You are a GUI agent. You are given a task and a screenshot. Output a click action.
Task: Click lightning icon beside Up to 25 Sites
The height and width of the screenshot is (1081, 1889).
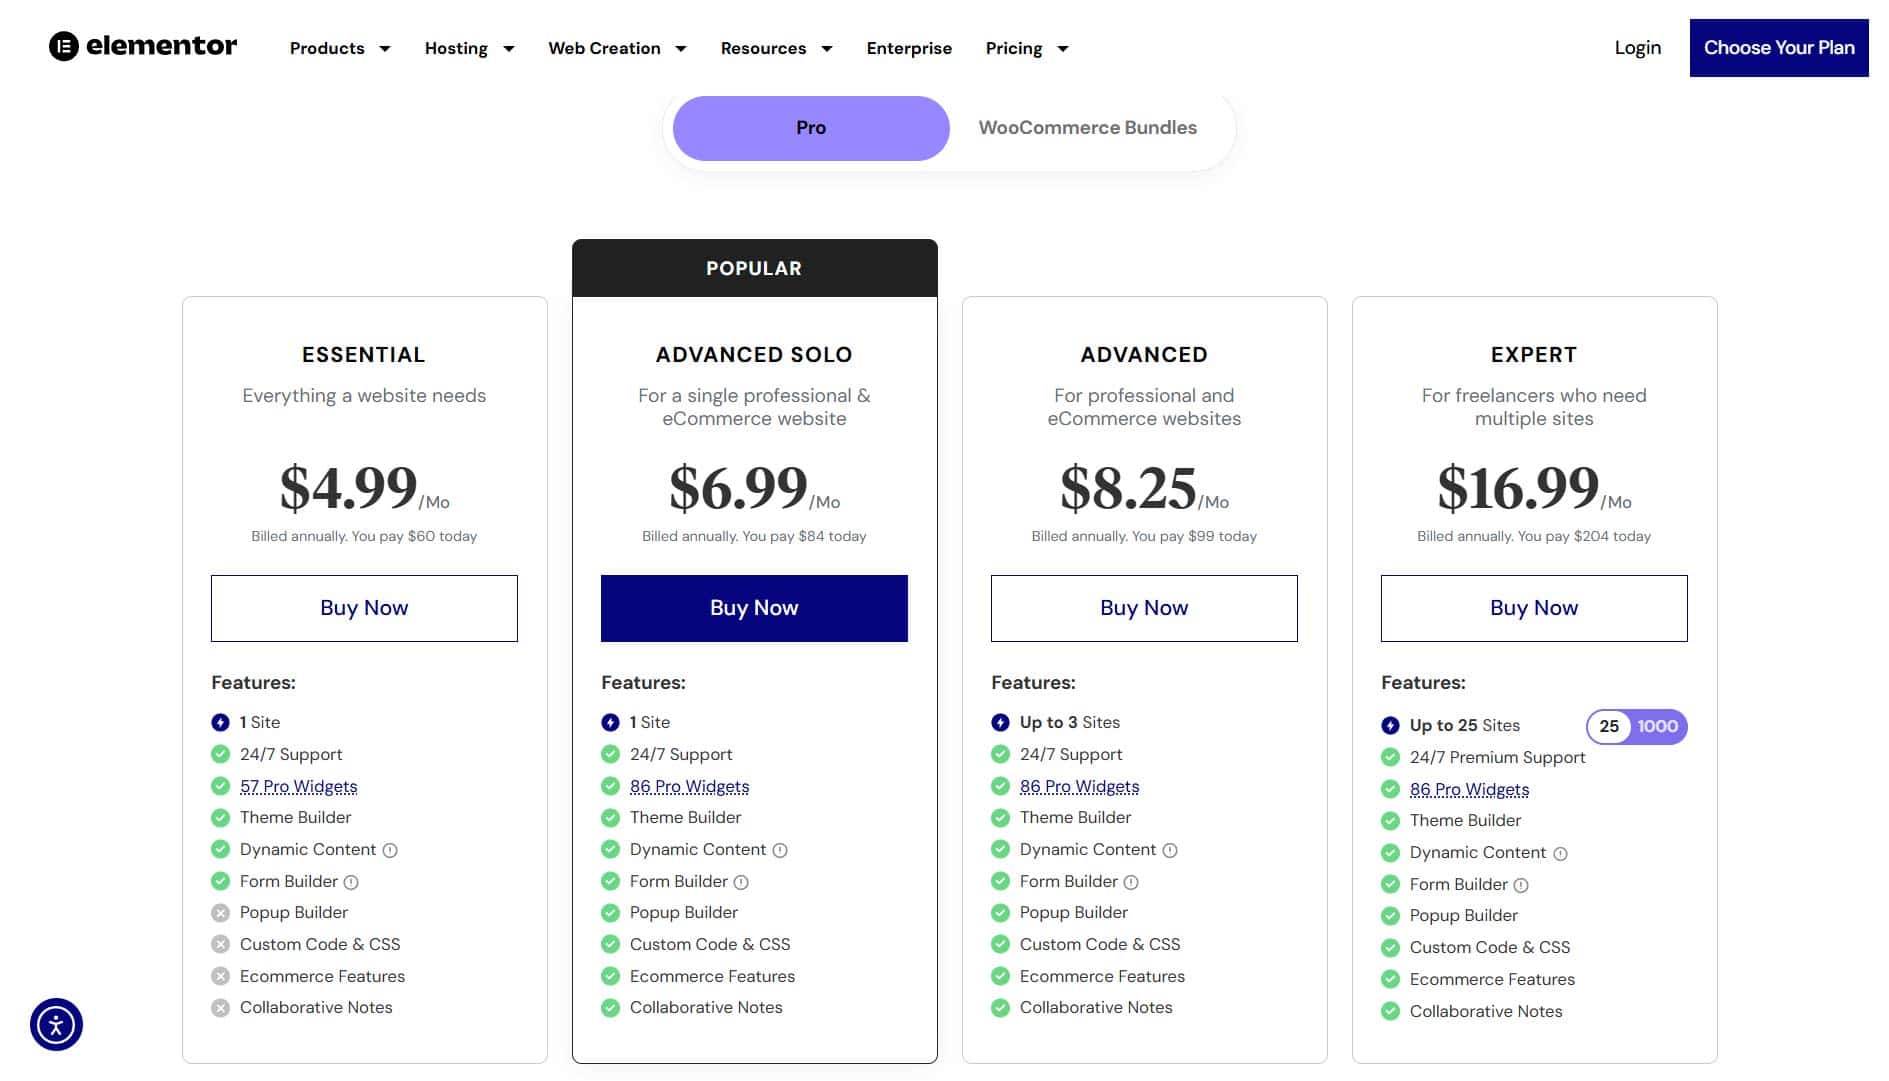click(x=1390, y=726)
